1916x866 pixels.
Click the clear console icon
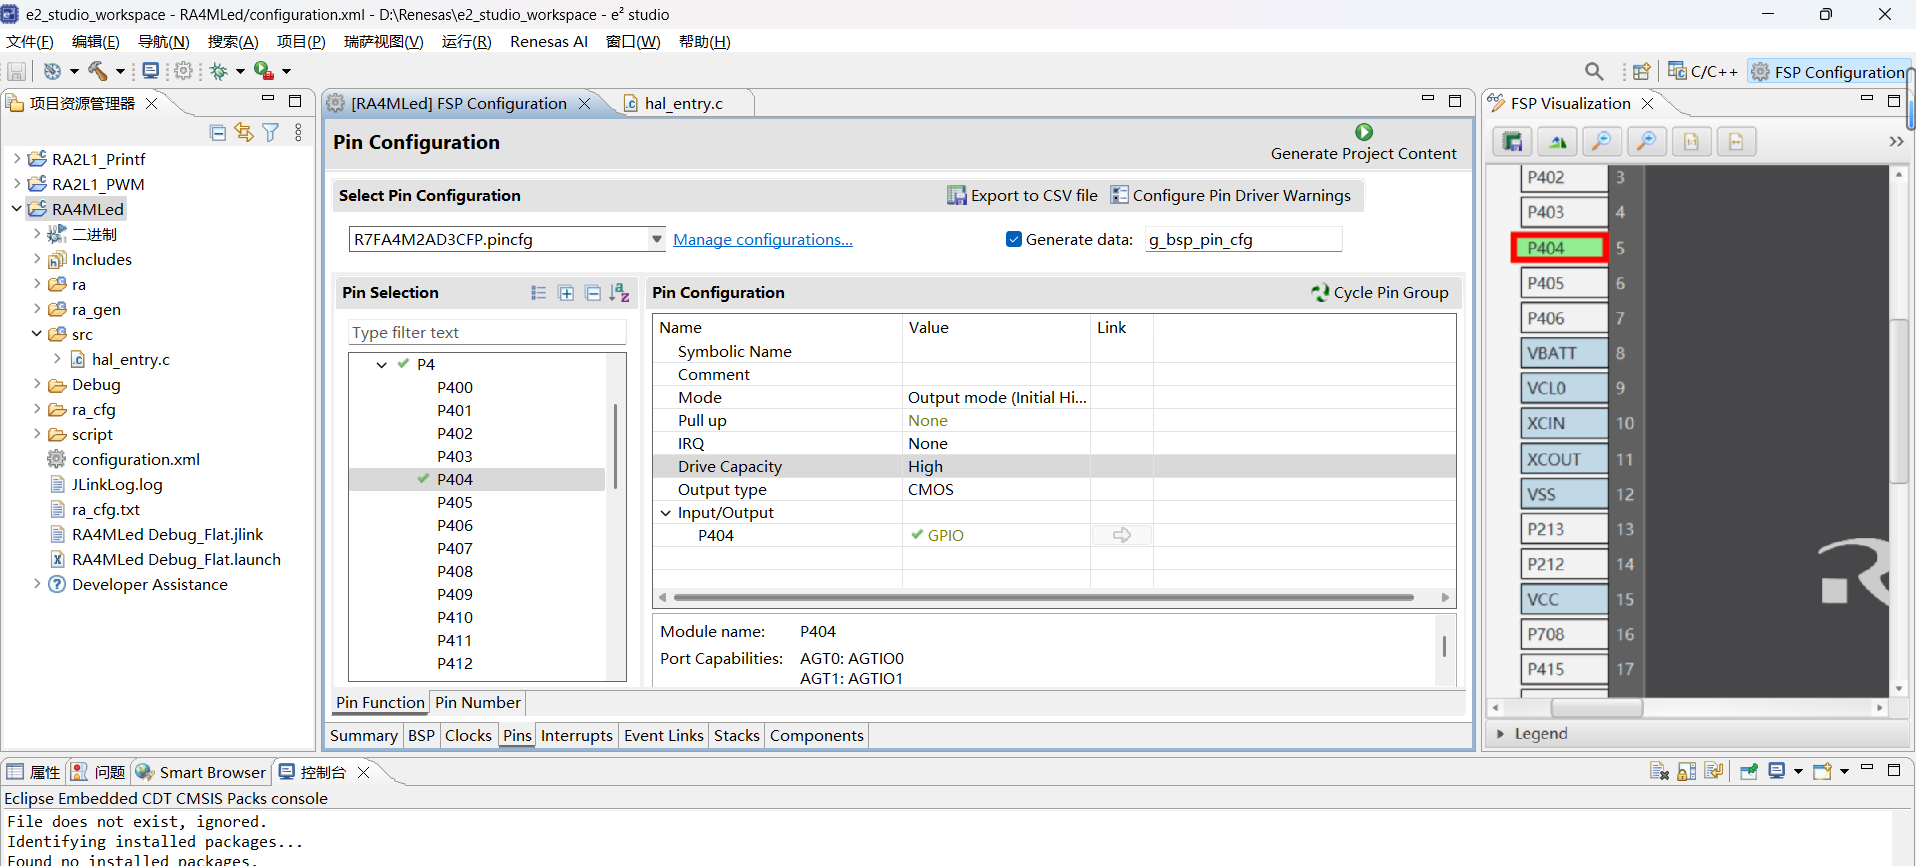click(x=1659, y=771)
